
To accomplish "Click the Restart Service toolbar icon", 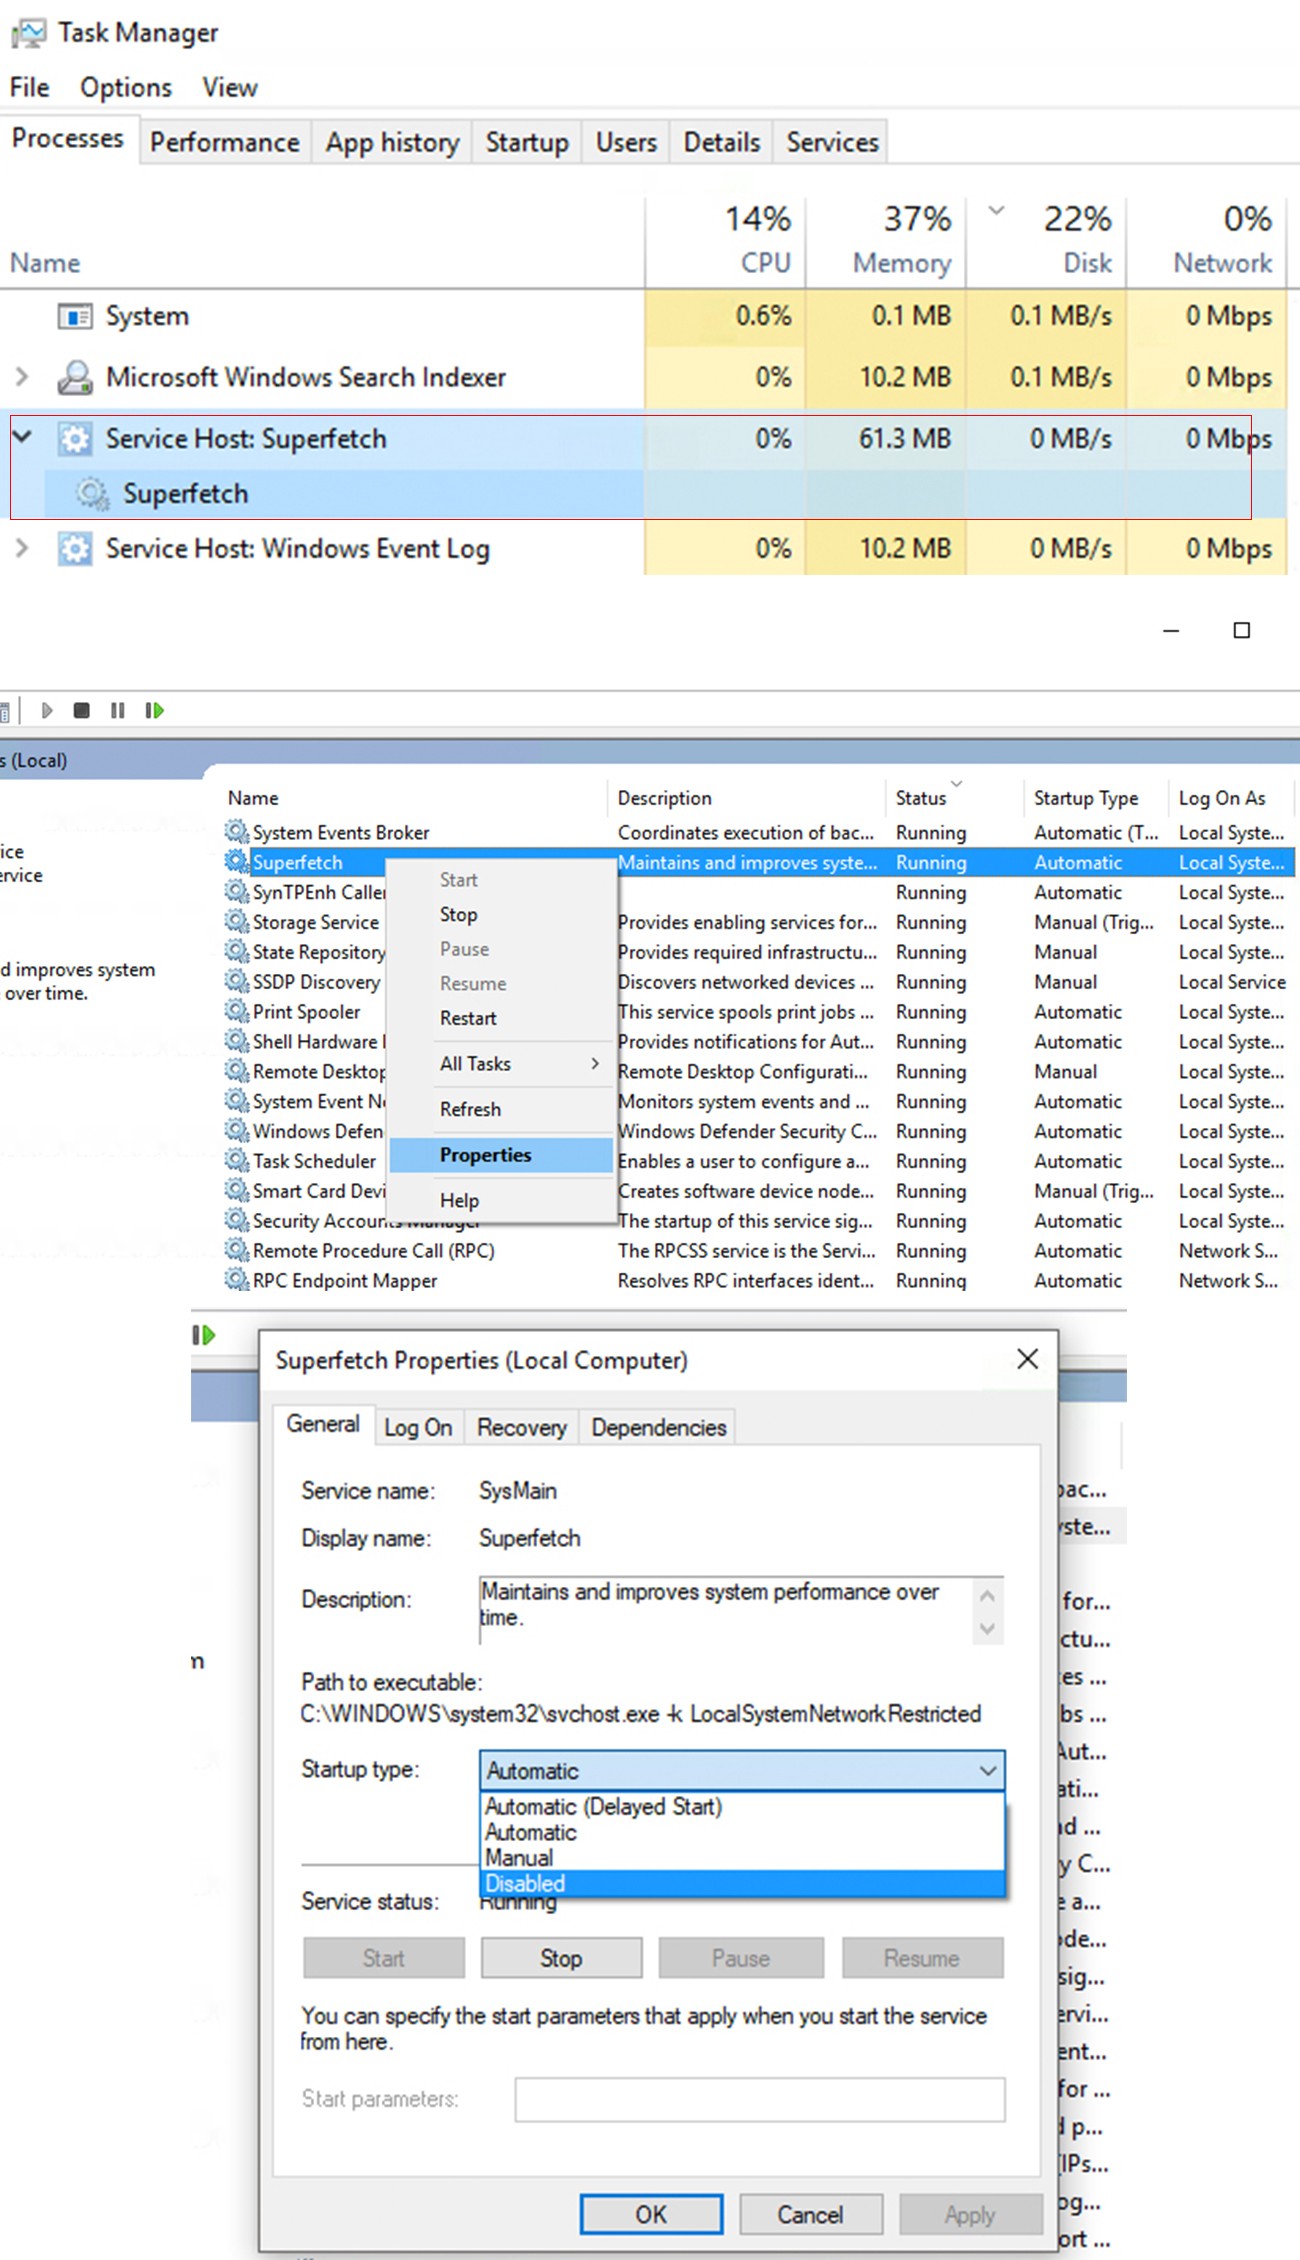I will click(154, 710).
